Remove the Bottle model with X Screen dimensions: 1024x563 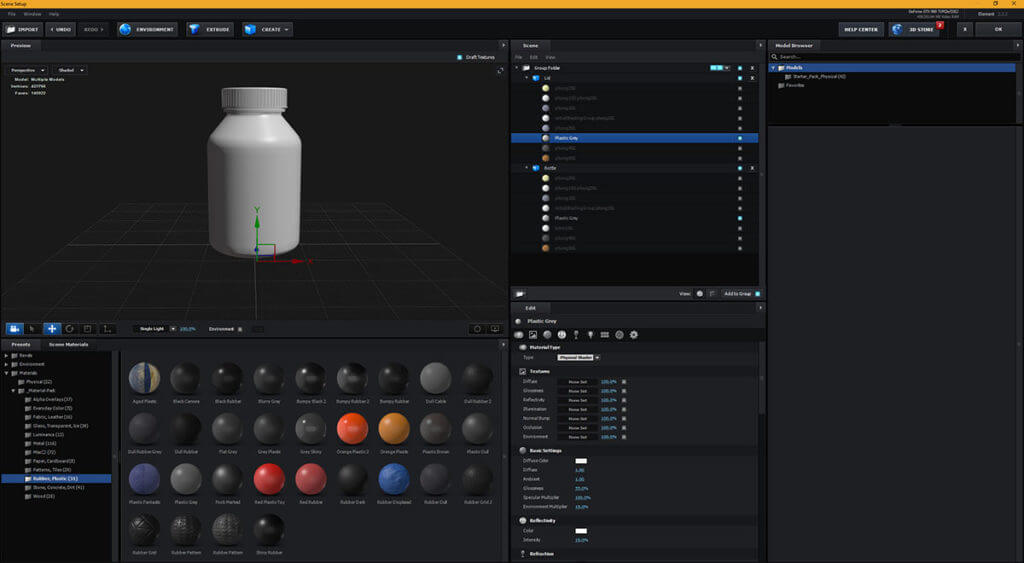(752, 168)
